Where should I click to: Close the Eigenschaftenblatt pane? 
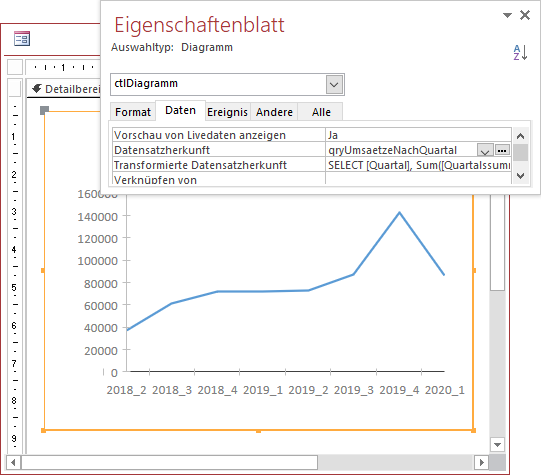point(525,15)
